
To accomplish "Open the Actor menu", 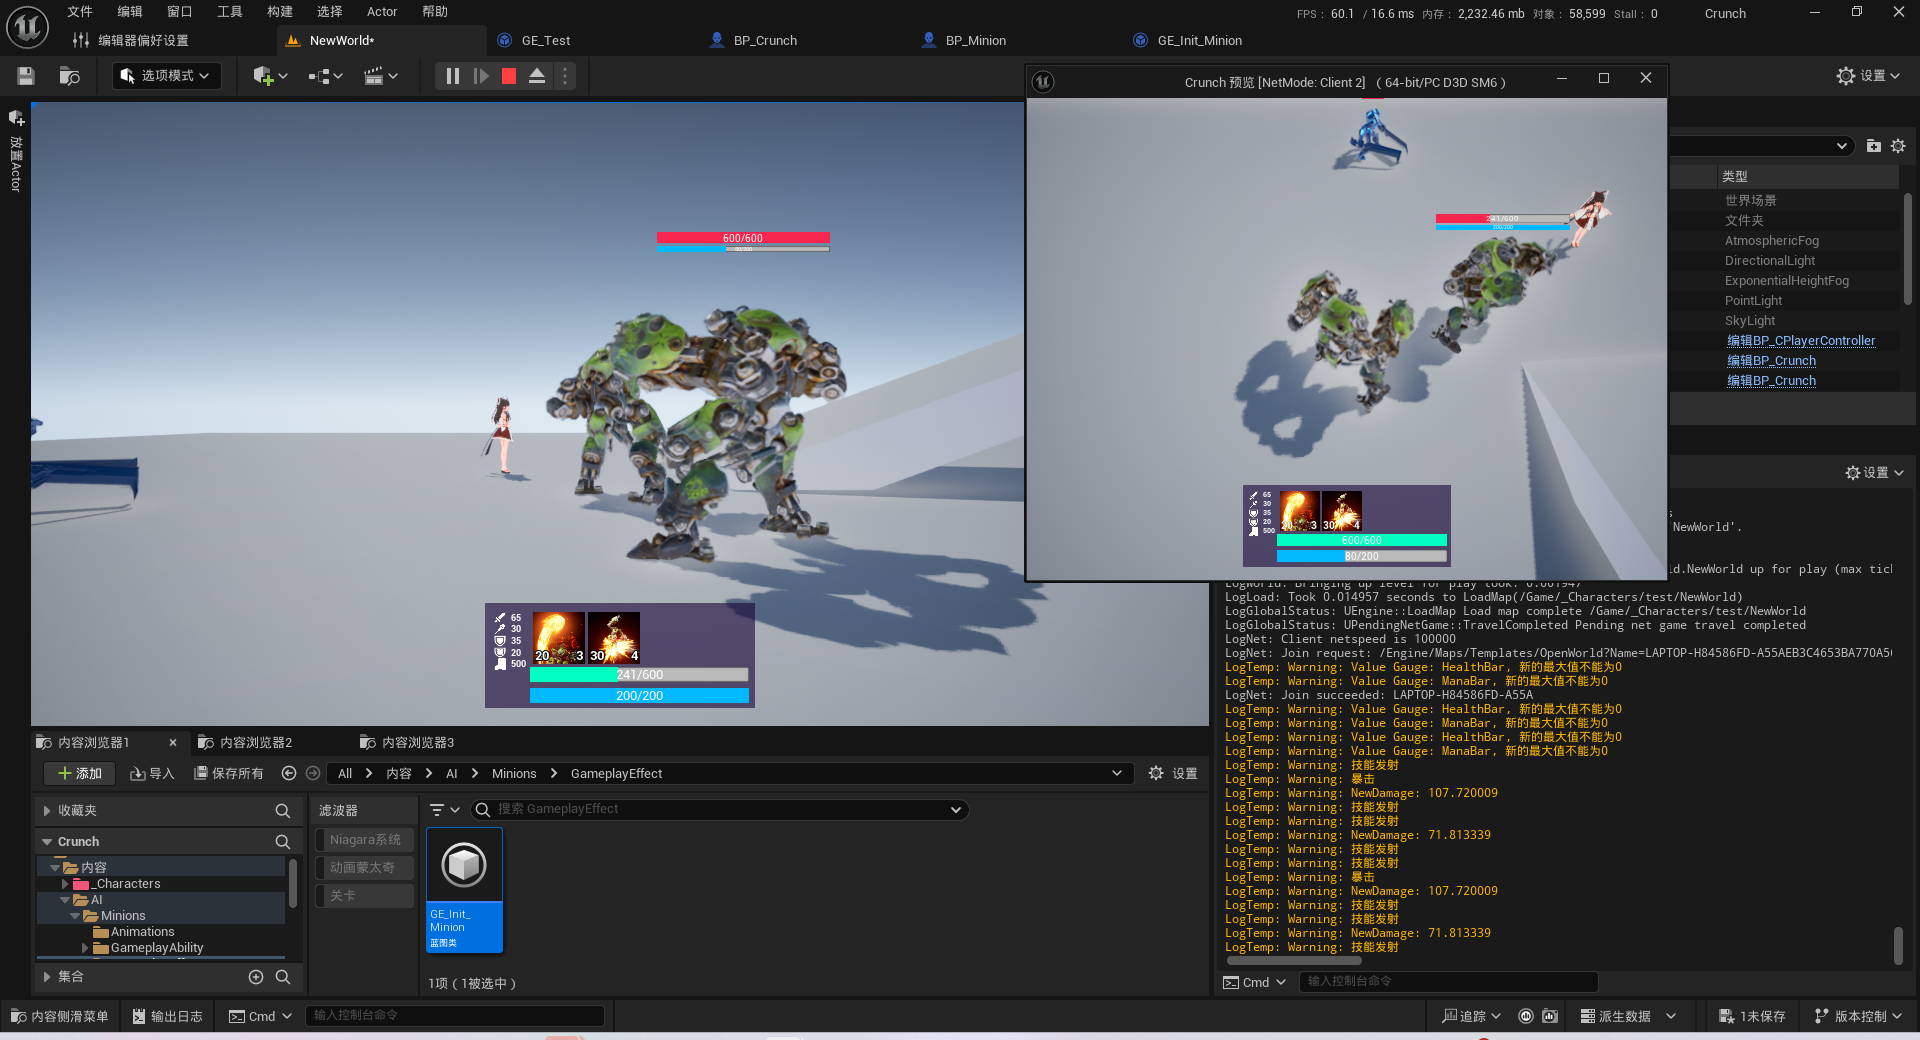I will [382, 12].
